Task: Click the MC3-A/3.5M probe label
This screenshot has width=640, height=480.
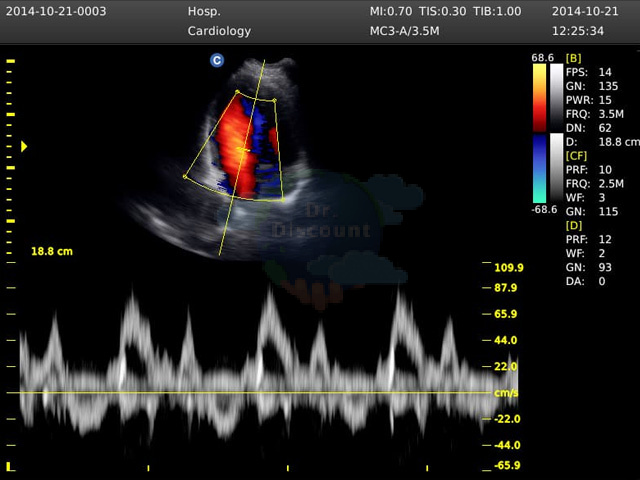Action: click(404, 31)
